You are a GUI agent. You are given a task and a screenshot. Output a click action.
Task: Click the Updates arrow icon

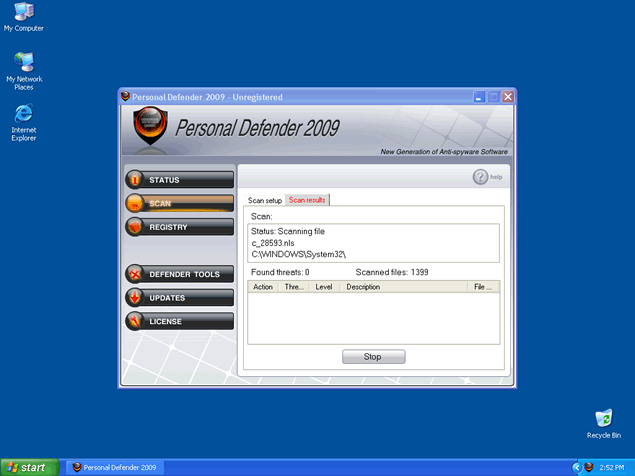click(135, 298)
